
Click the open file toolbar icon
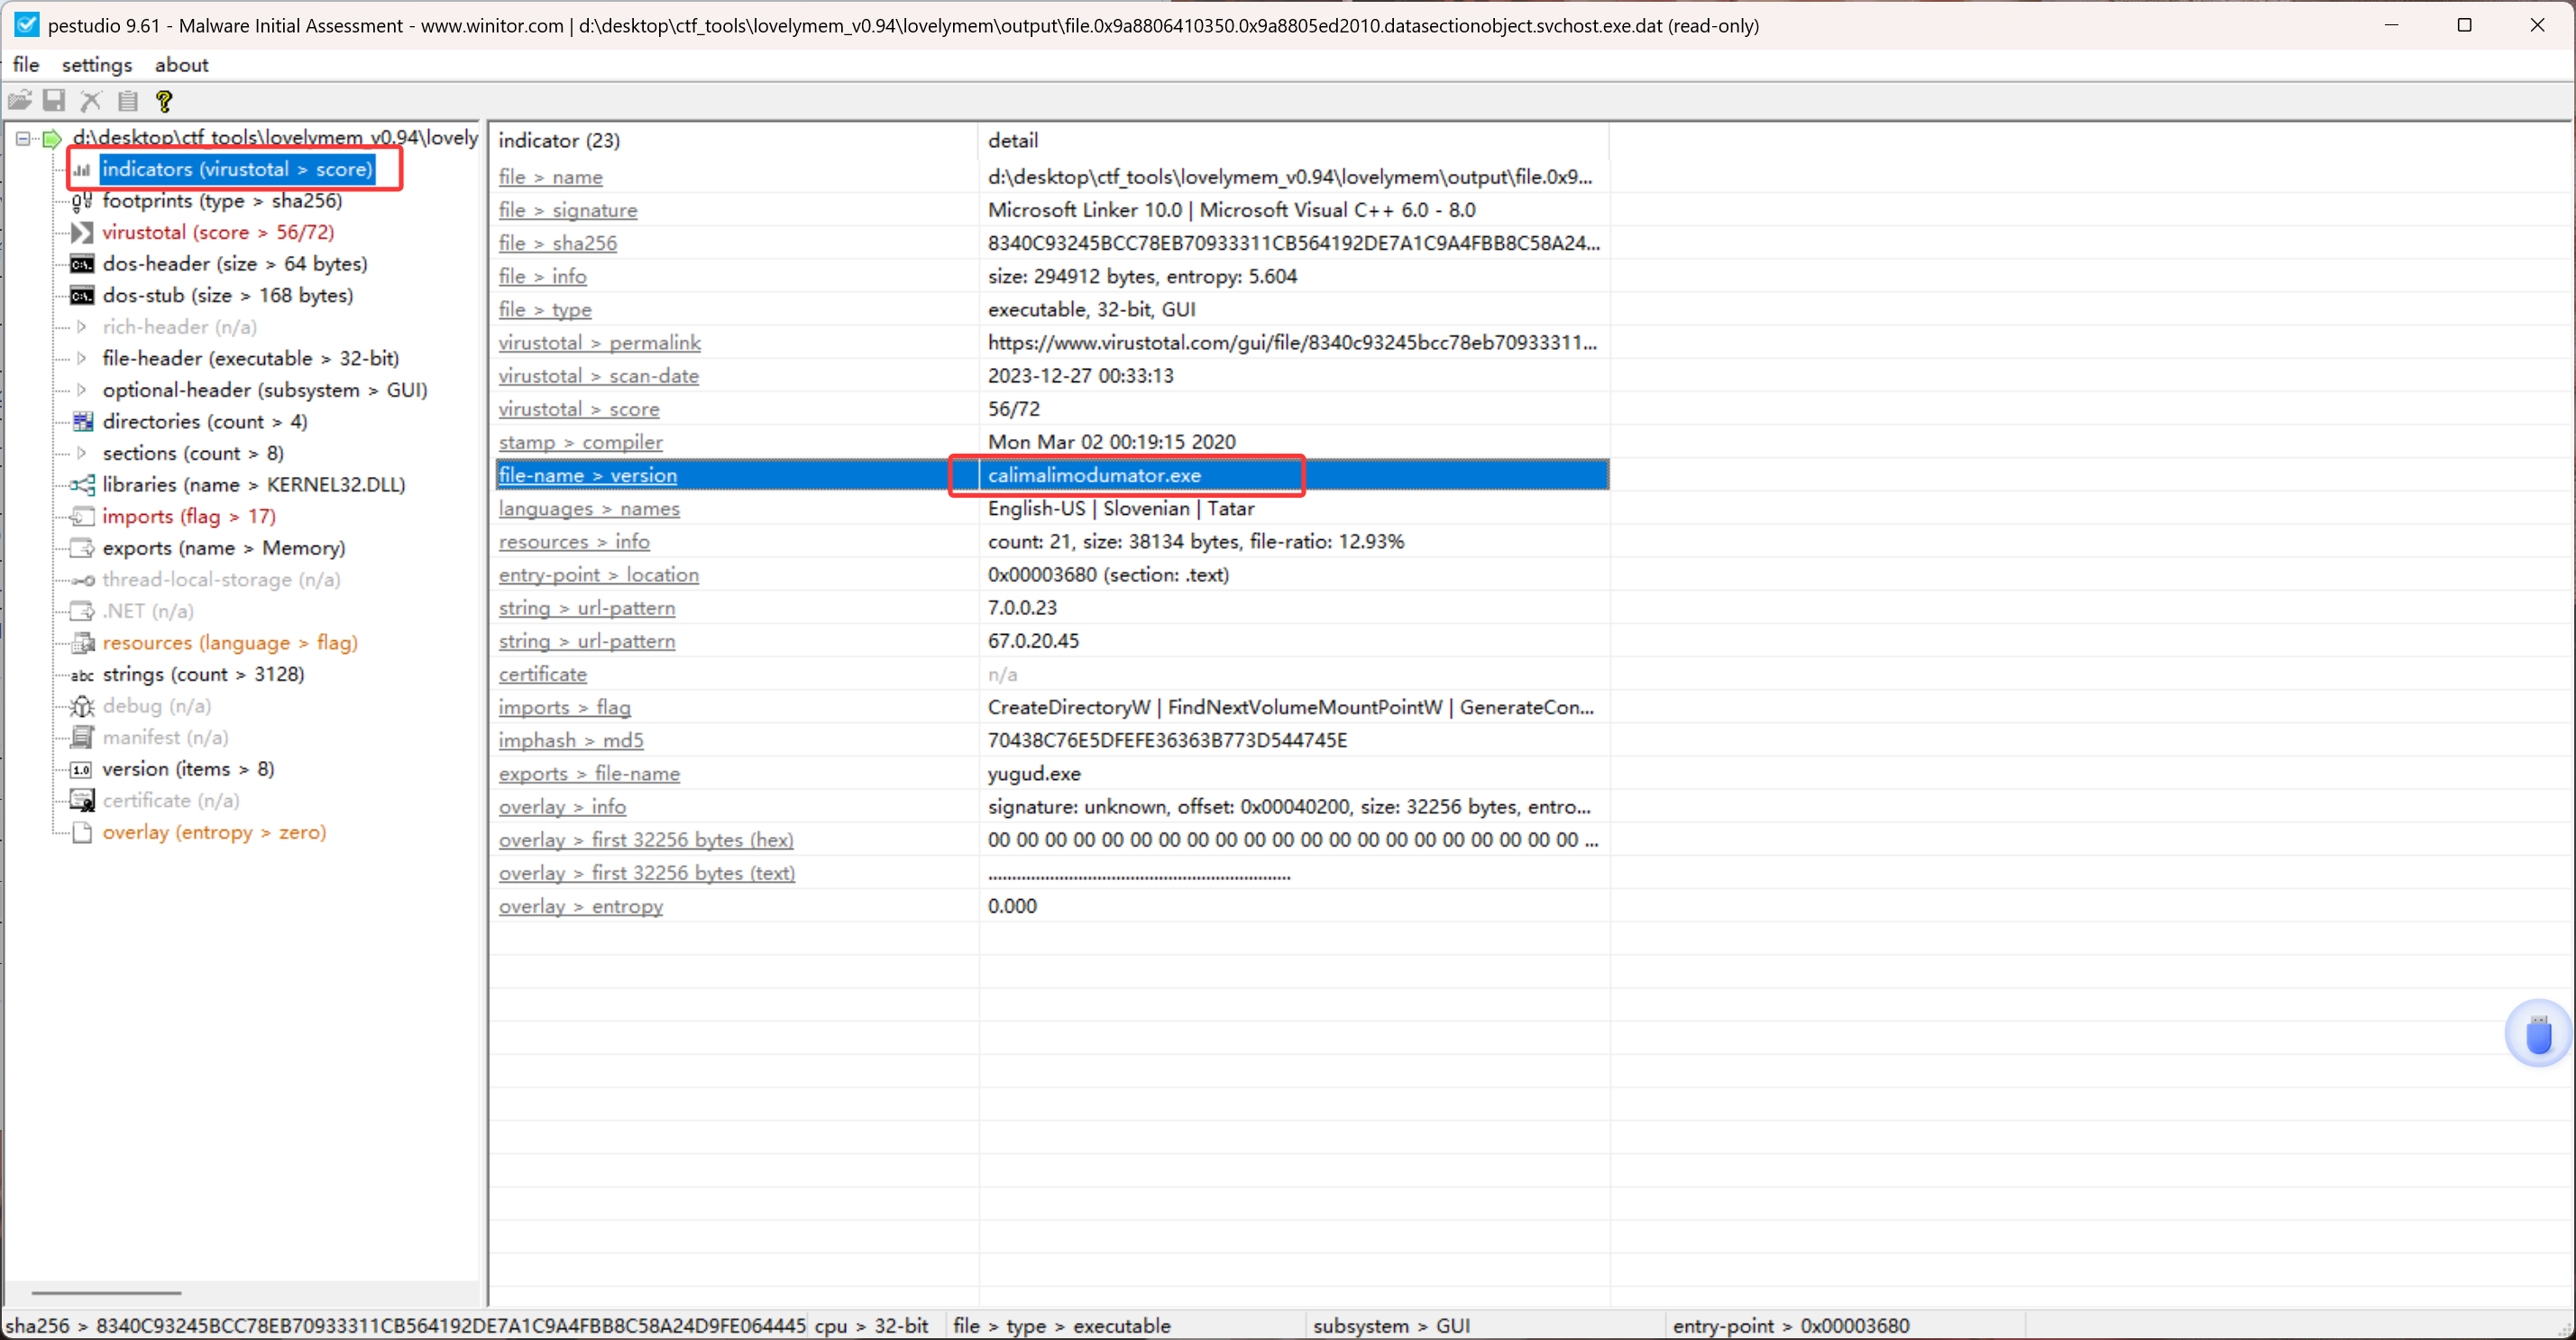coord(20,101)
